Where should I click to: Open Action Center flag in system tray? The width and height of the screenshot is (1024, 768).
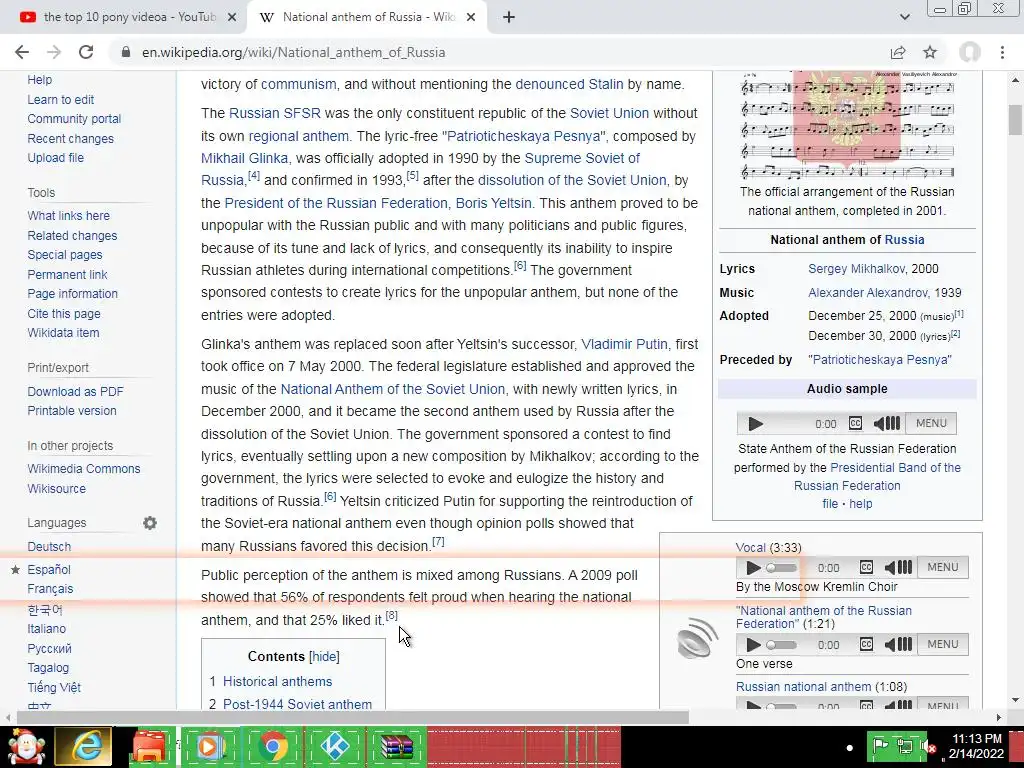pyautogui.click(x=880, y=746)
